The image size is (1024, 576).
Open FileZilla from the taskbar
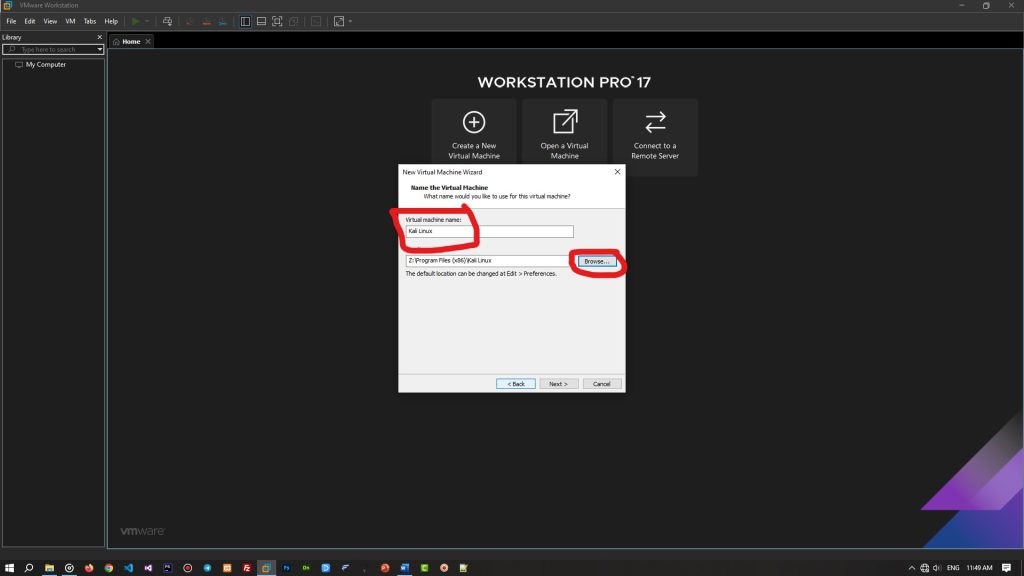click(248, 568)
